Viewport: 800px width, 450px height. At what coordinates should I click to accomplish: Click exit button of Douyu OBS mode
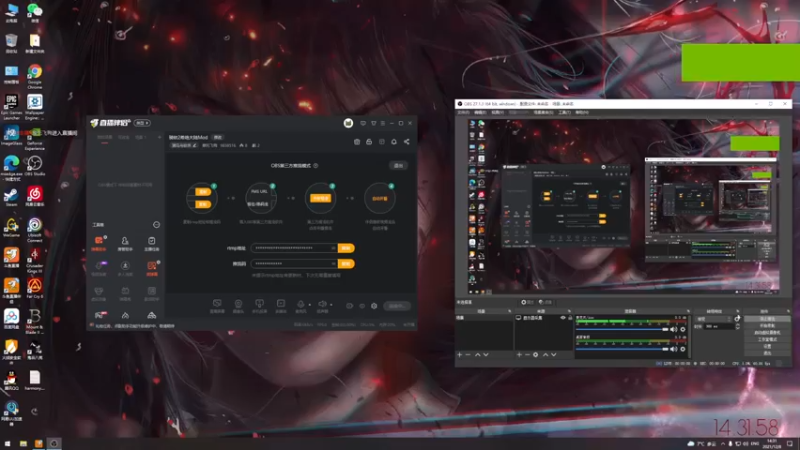point(398,165)
